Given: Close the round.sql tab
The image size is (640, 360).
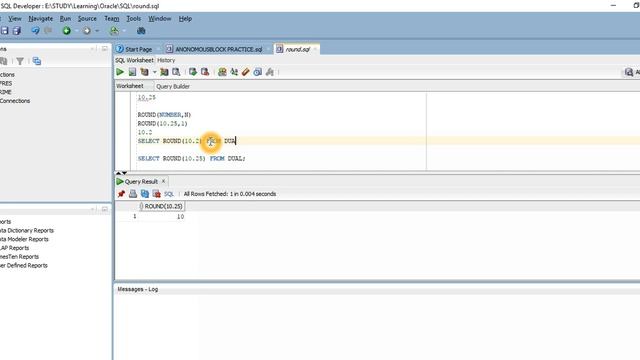Looking at the screenshot, I should click(x=315, y=49).
